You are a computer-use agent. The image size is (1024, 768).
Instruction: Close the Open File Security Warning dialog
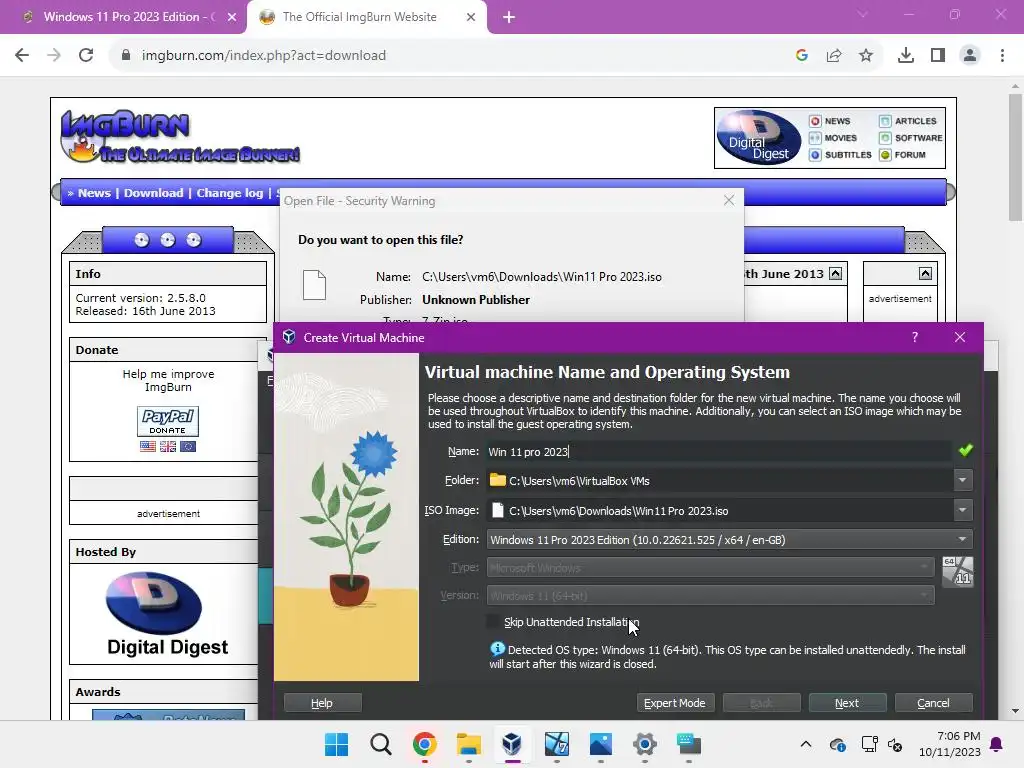tap(729, 200)
